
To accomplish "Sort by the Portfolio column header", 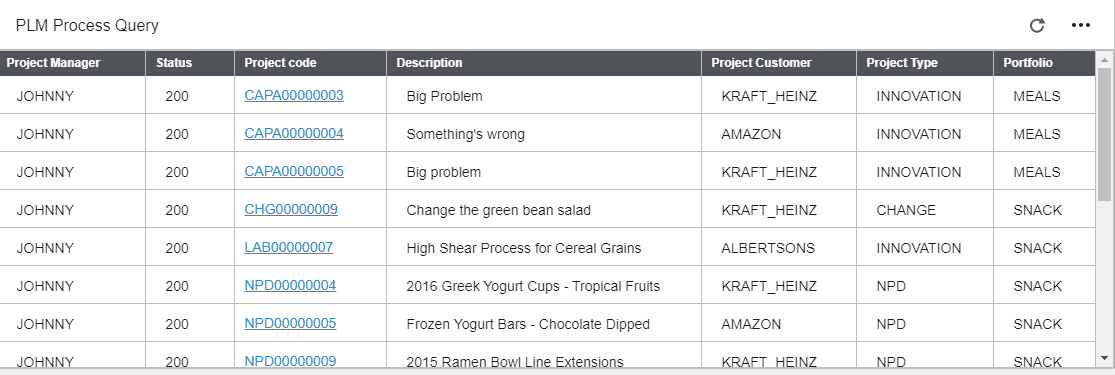I will [1044, 63].
